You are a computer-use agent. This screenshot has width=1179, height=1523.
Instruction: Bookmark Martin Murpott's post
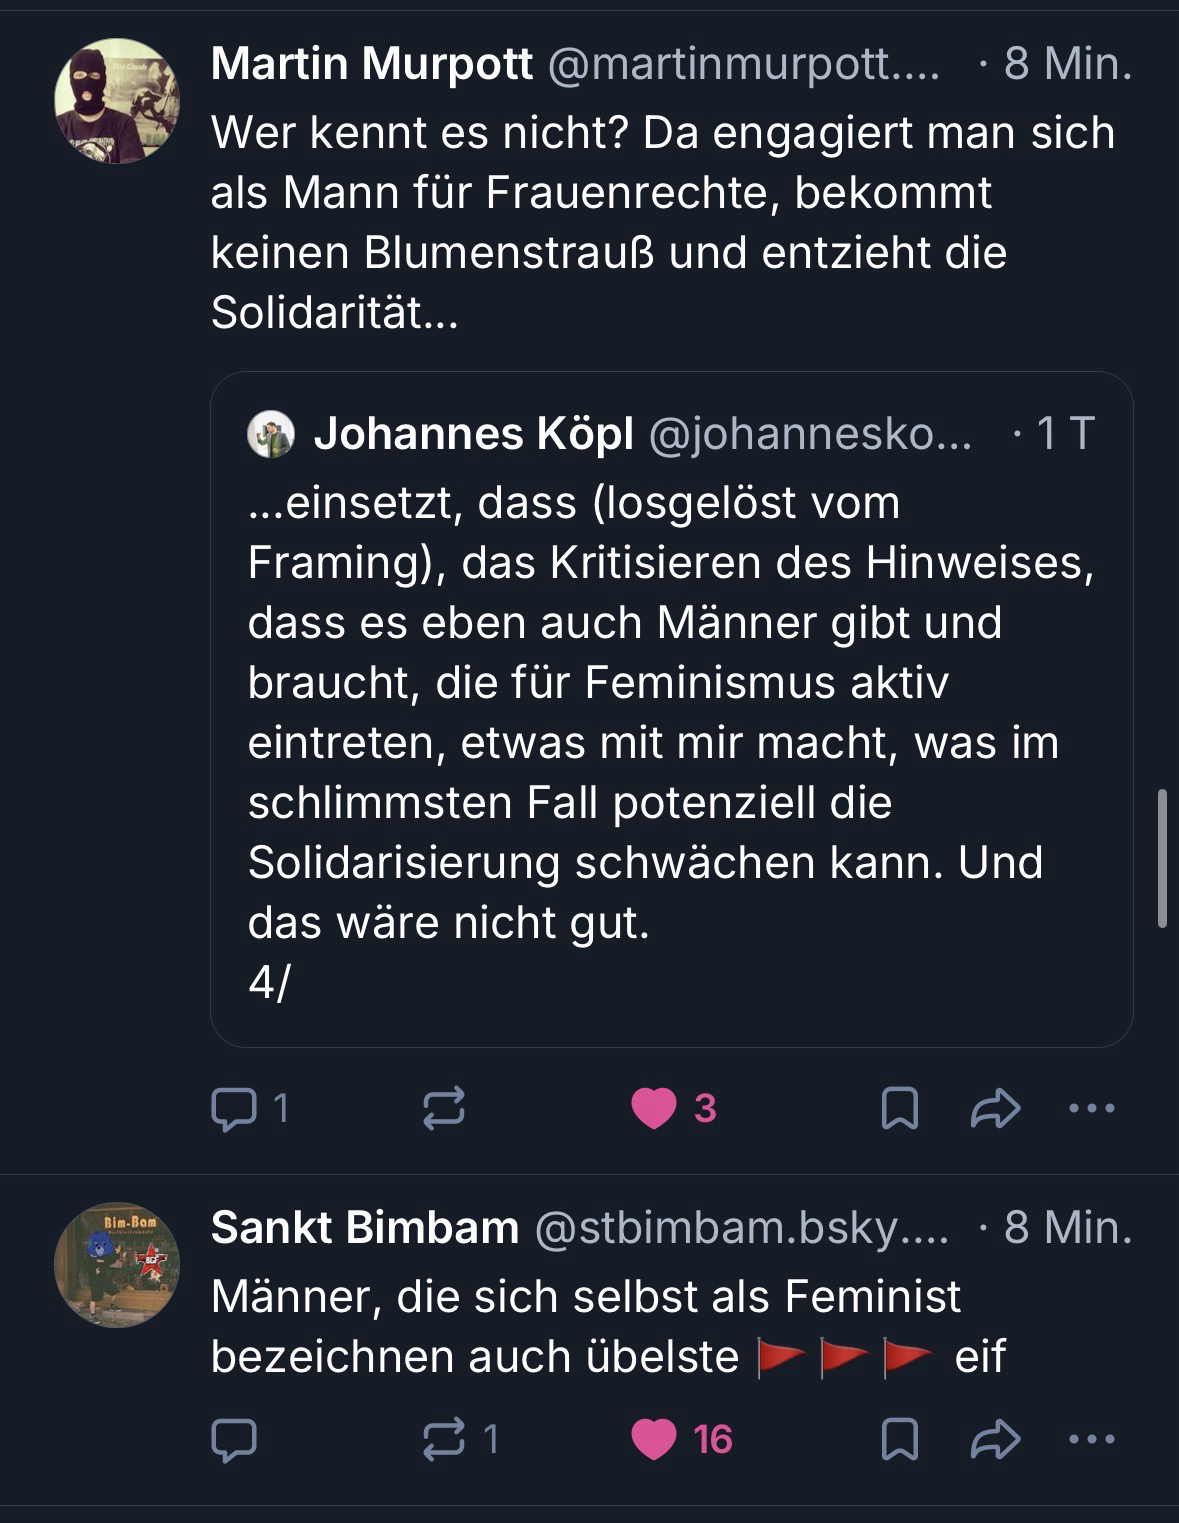tap(899, 1109)
